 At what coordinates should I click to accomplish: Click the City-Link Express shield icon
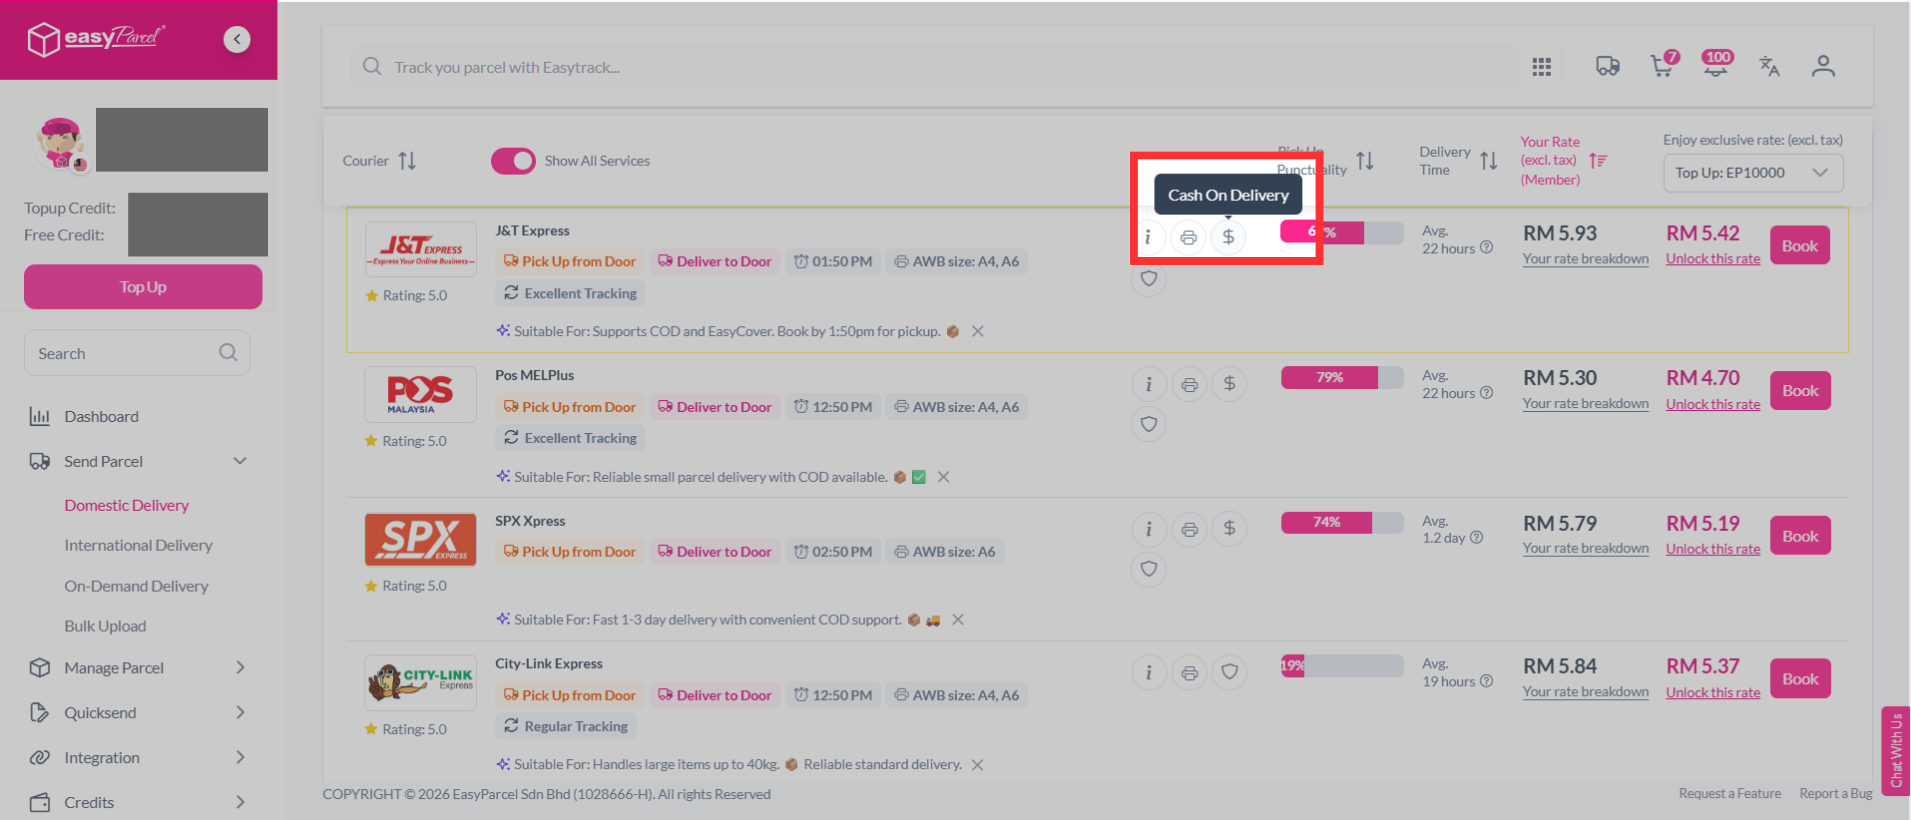coord(1229,672)
